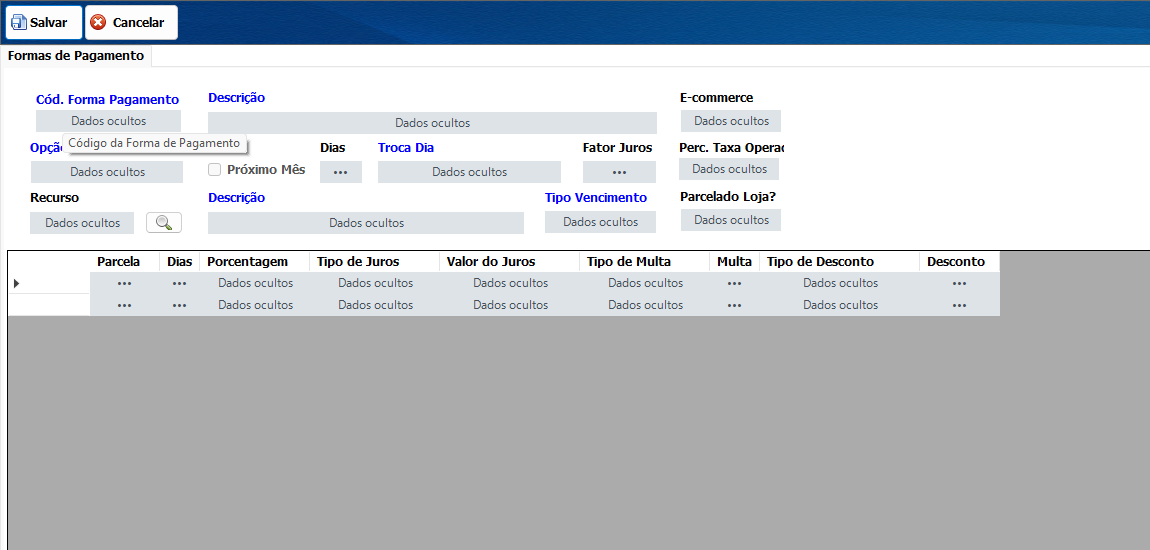Click the second row Valor do Juros cell
Viewport: 1150px width, 550px height.
510,305
